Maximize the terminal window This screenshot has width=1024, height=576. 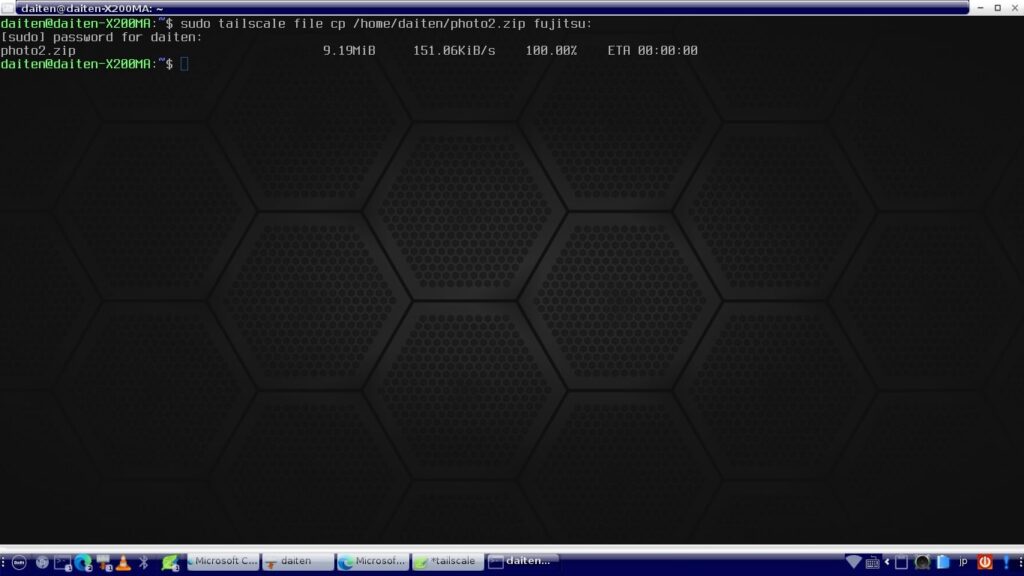(x=997, y=7)
